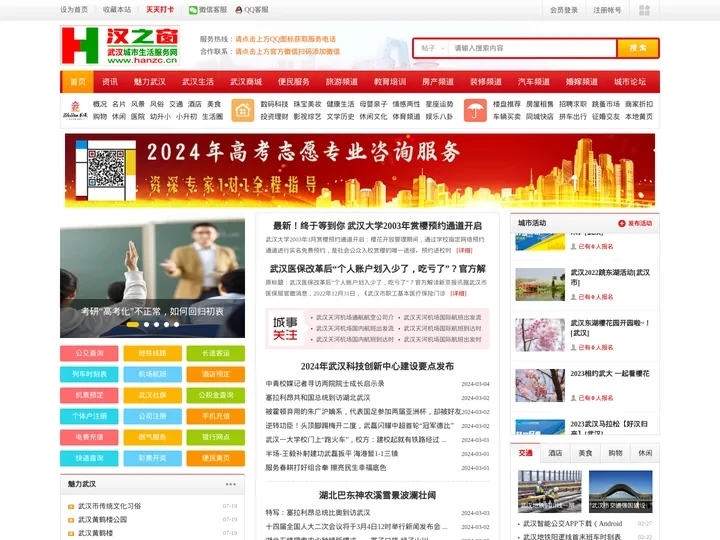
Task: Click 塞拉利昂共和国总统到访湖北武汉 news item
Action: (318, 398)
